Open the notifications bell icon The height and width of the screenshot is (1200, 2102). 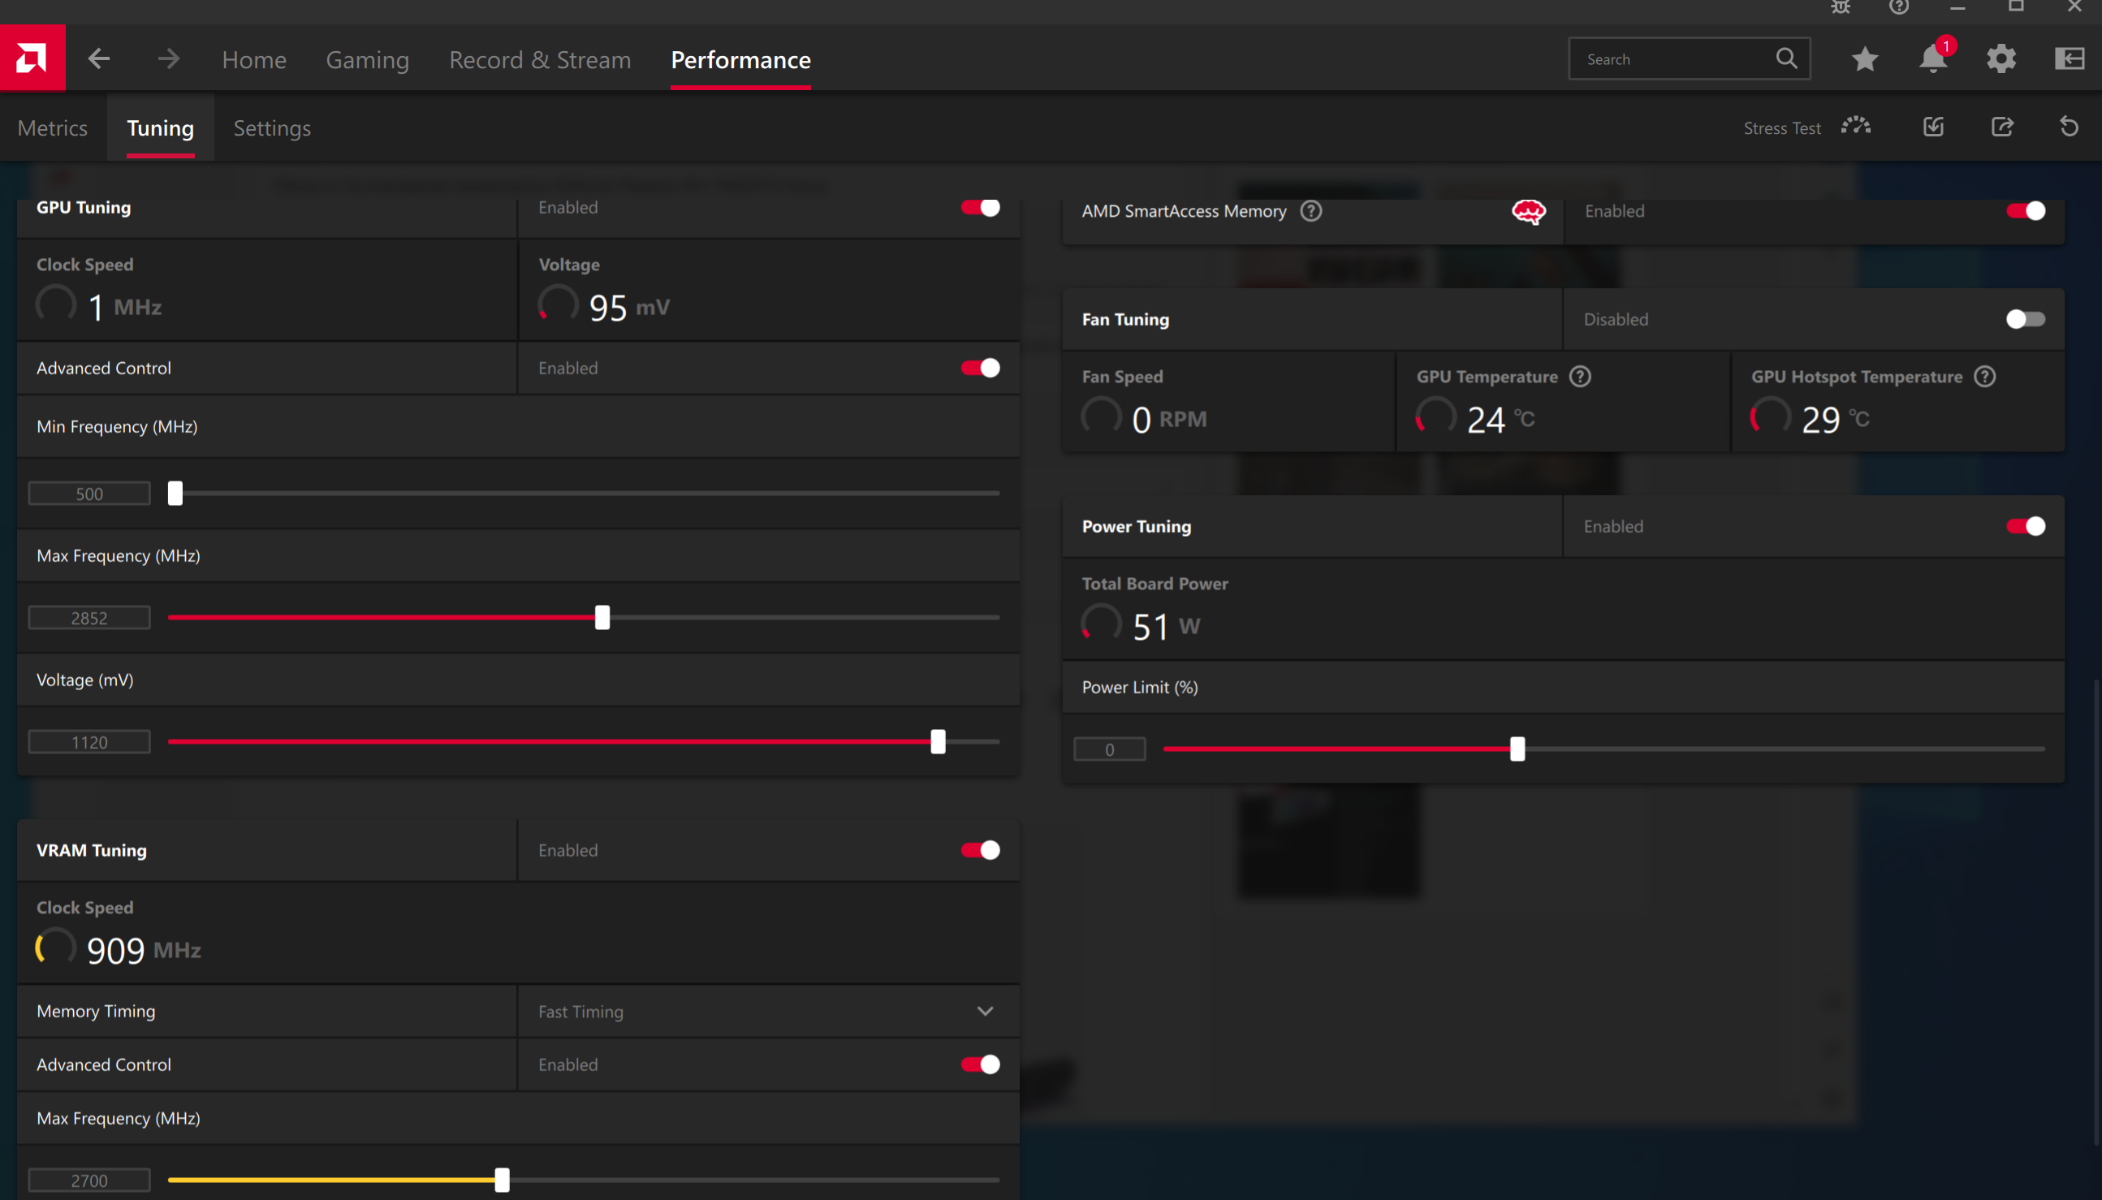1932,59
